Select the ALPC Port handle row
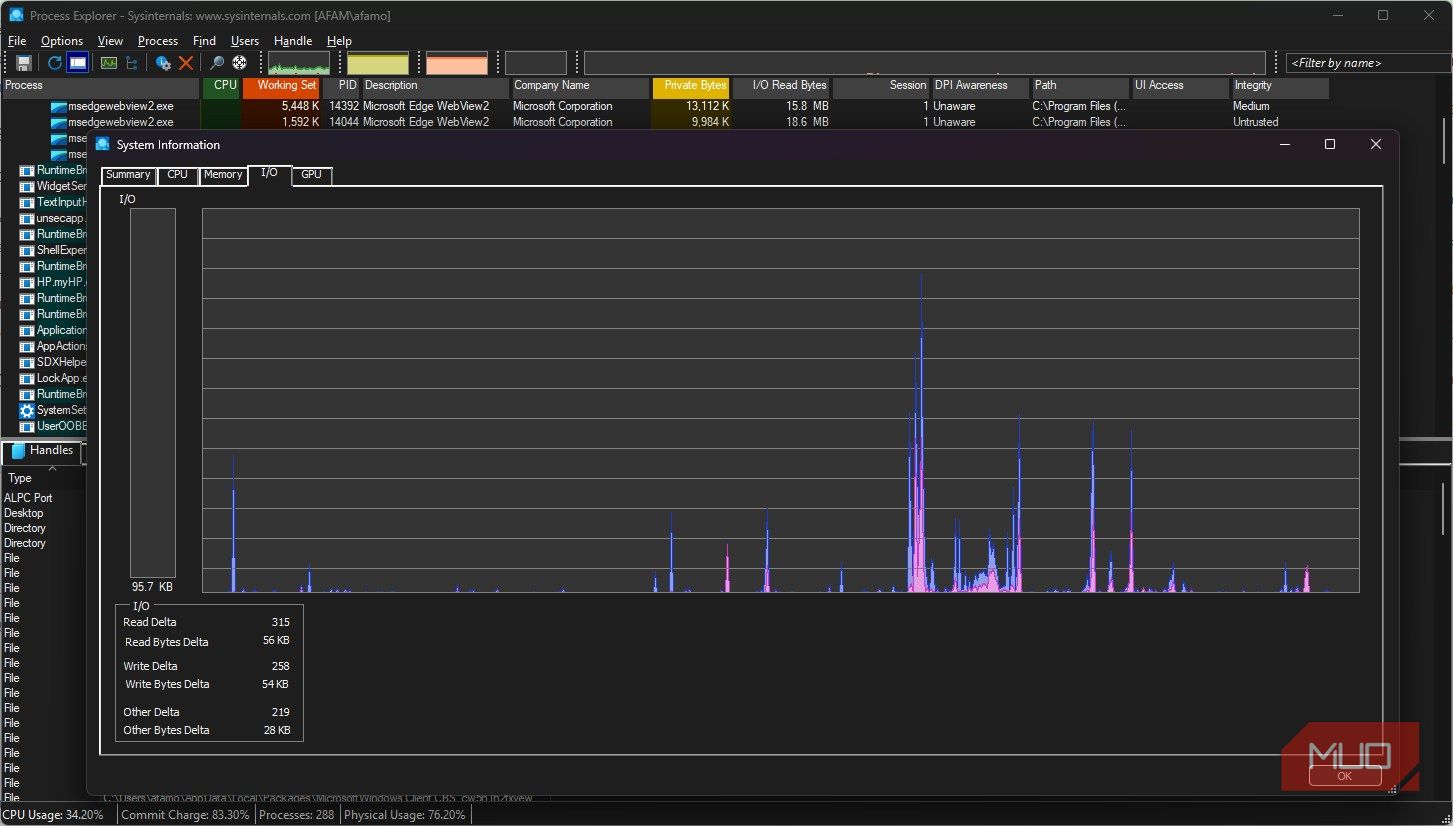Screen dimensions: 1453x826 [x=29, y=498]
